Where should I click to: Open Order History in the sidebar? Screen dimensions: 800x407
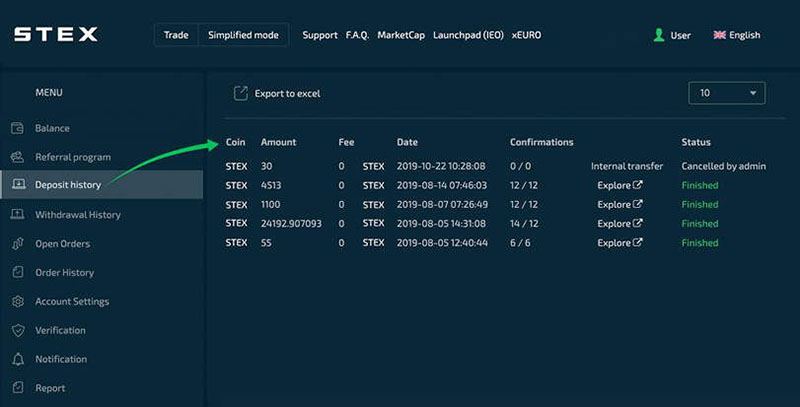(64, 273)
